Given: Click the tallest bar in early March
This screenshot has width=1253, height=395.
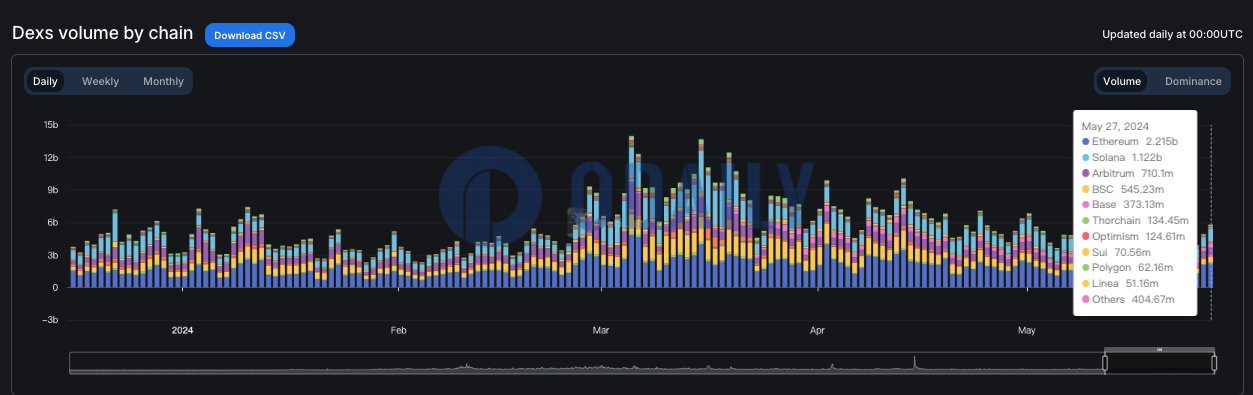Looking at the screenshot, I should tap(631, 212).
